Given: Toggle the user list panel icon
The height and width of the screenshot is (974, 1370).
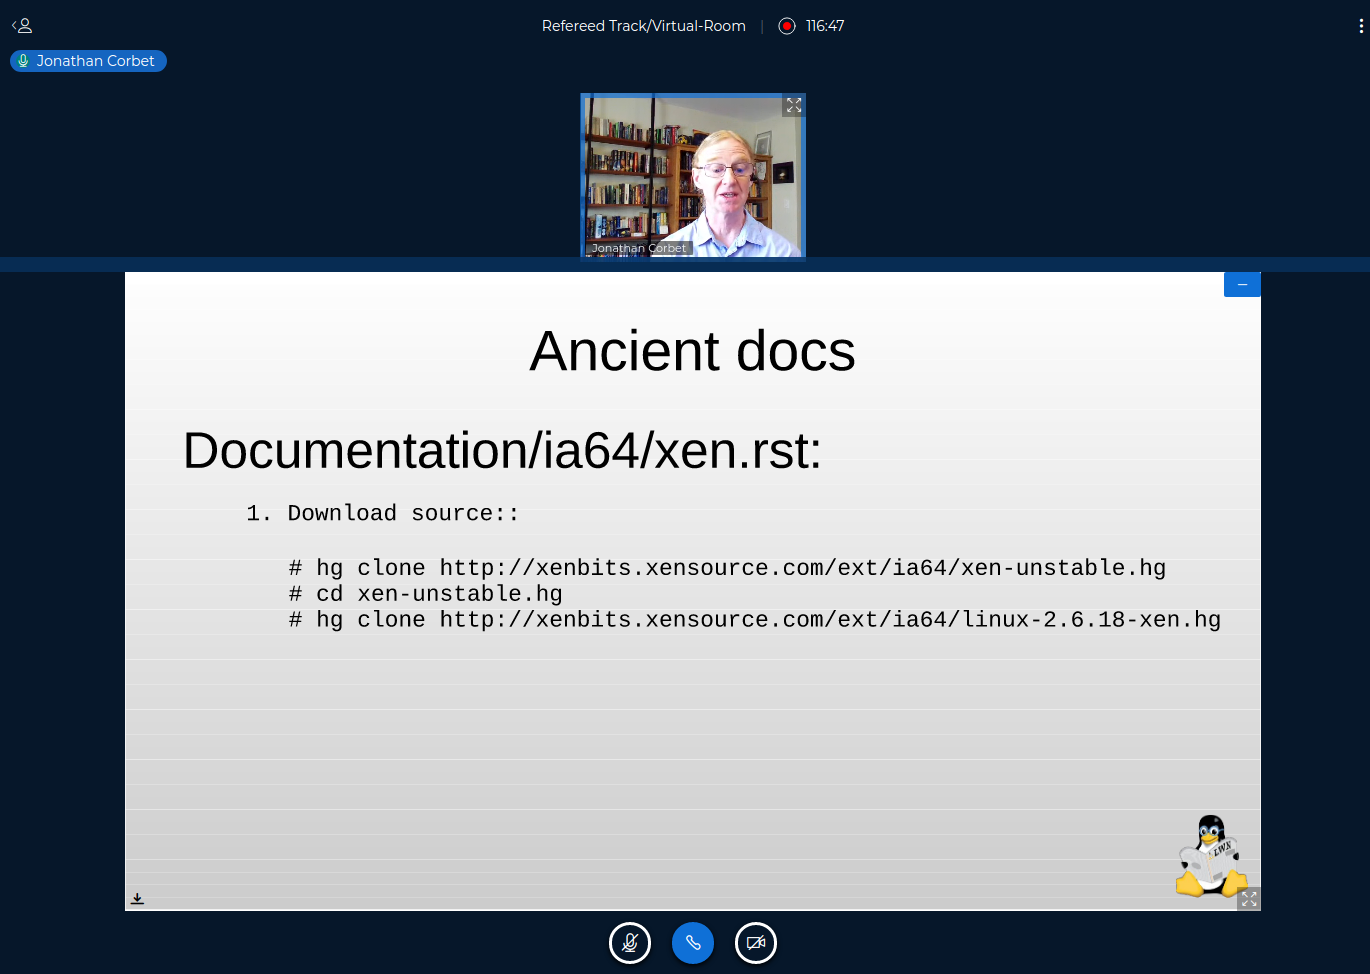Looking at the screenshot, I should pyautogui.click(x=22, y=26).
